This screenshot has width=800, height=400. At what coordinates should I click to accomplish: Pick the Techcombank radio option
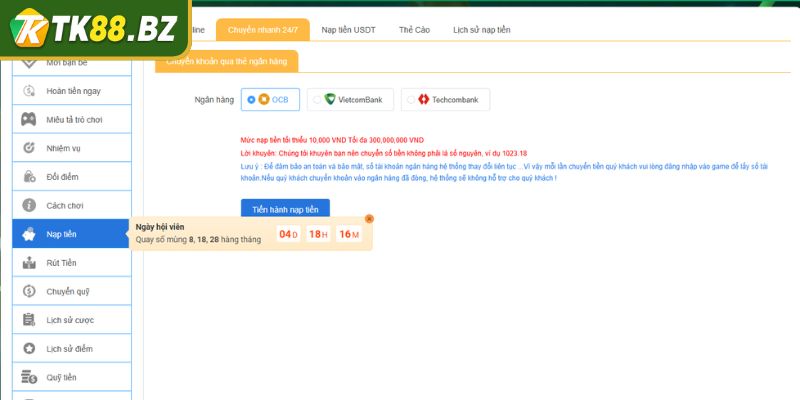[x=410, y=100]
